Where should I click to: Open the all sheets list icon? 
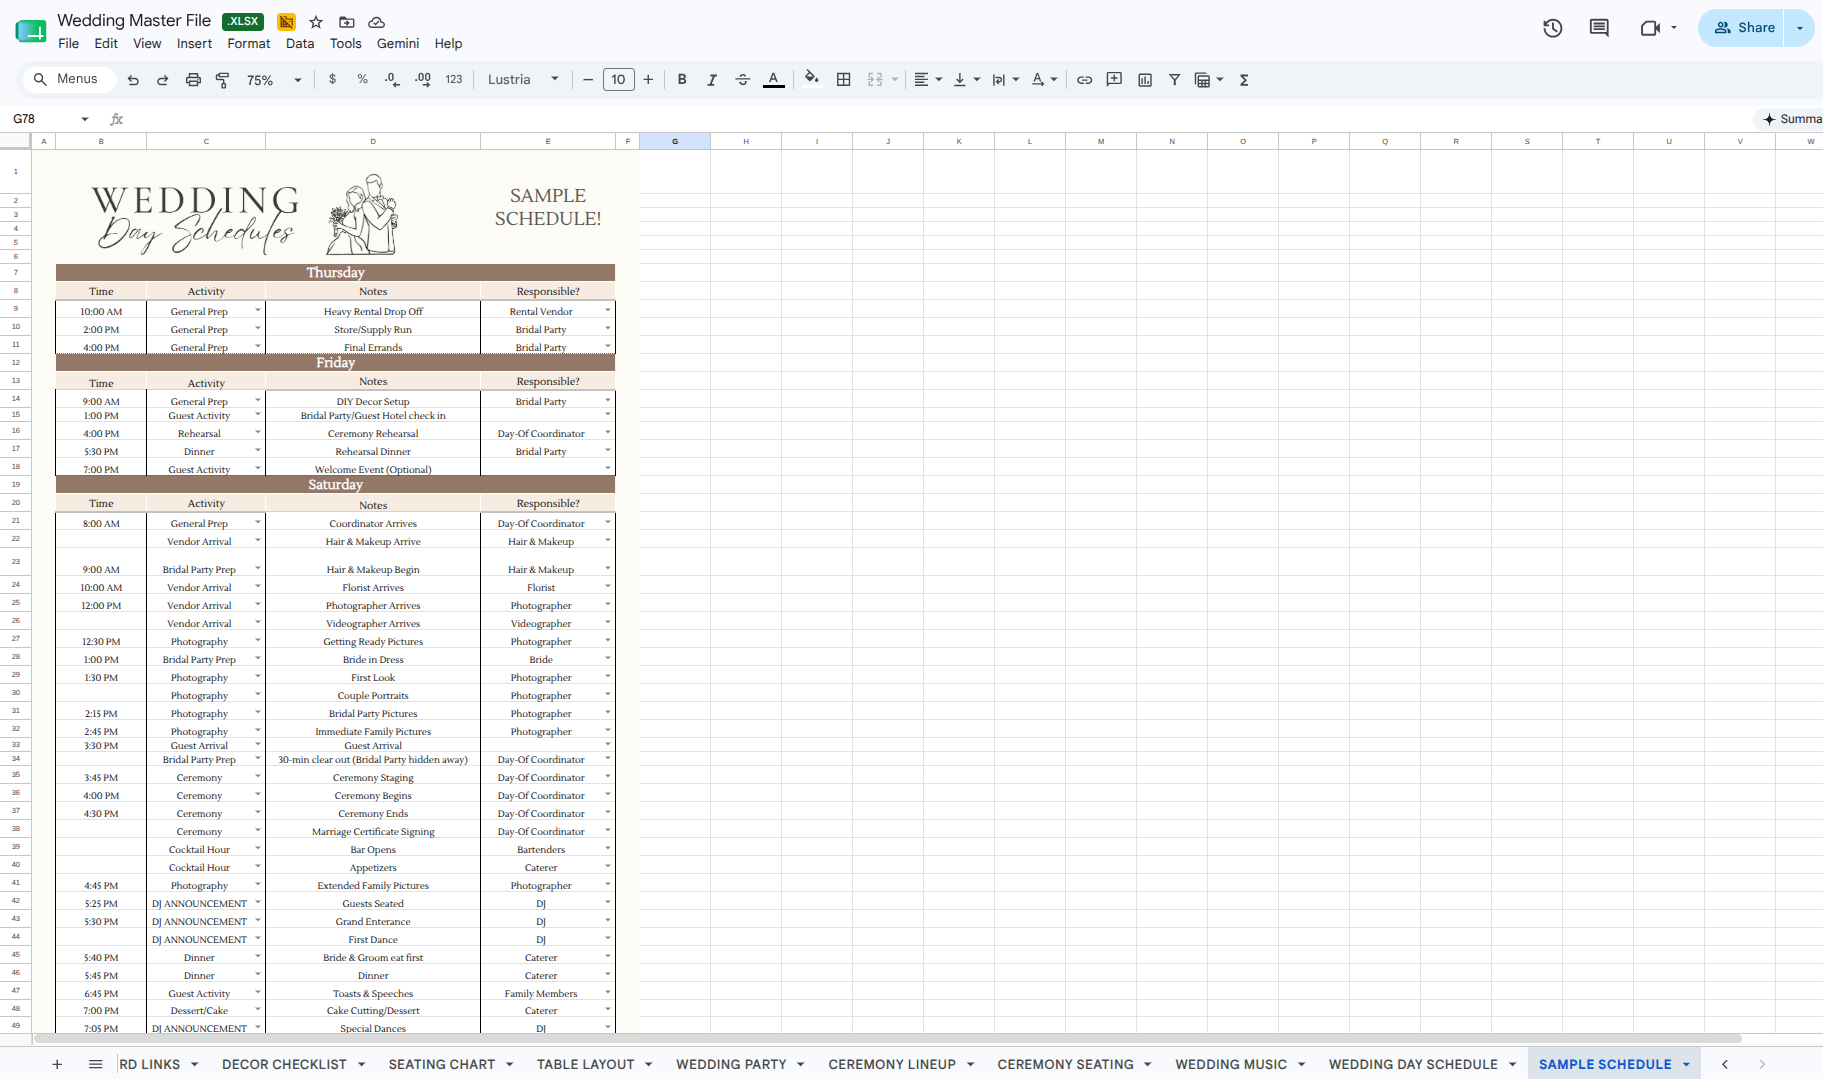coord(95,1064)
